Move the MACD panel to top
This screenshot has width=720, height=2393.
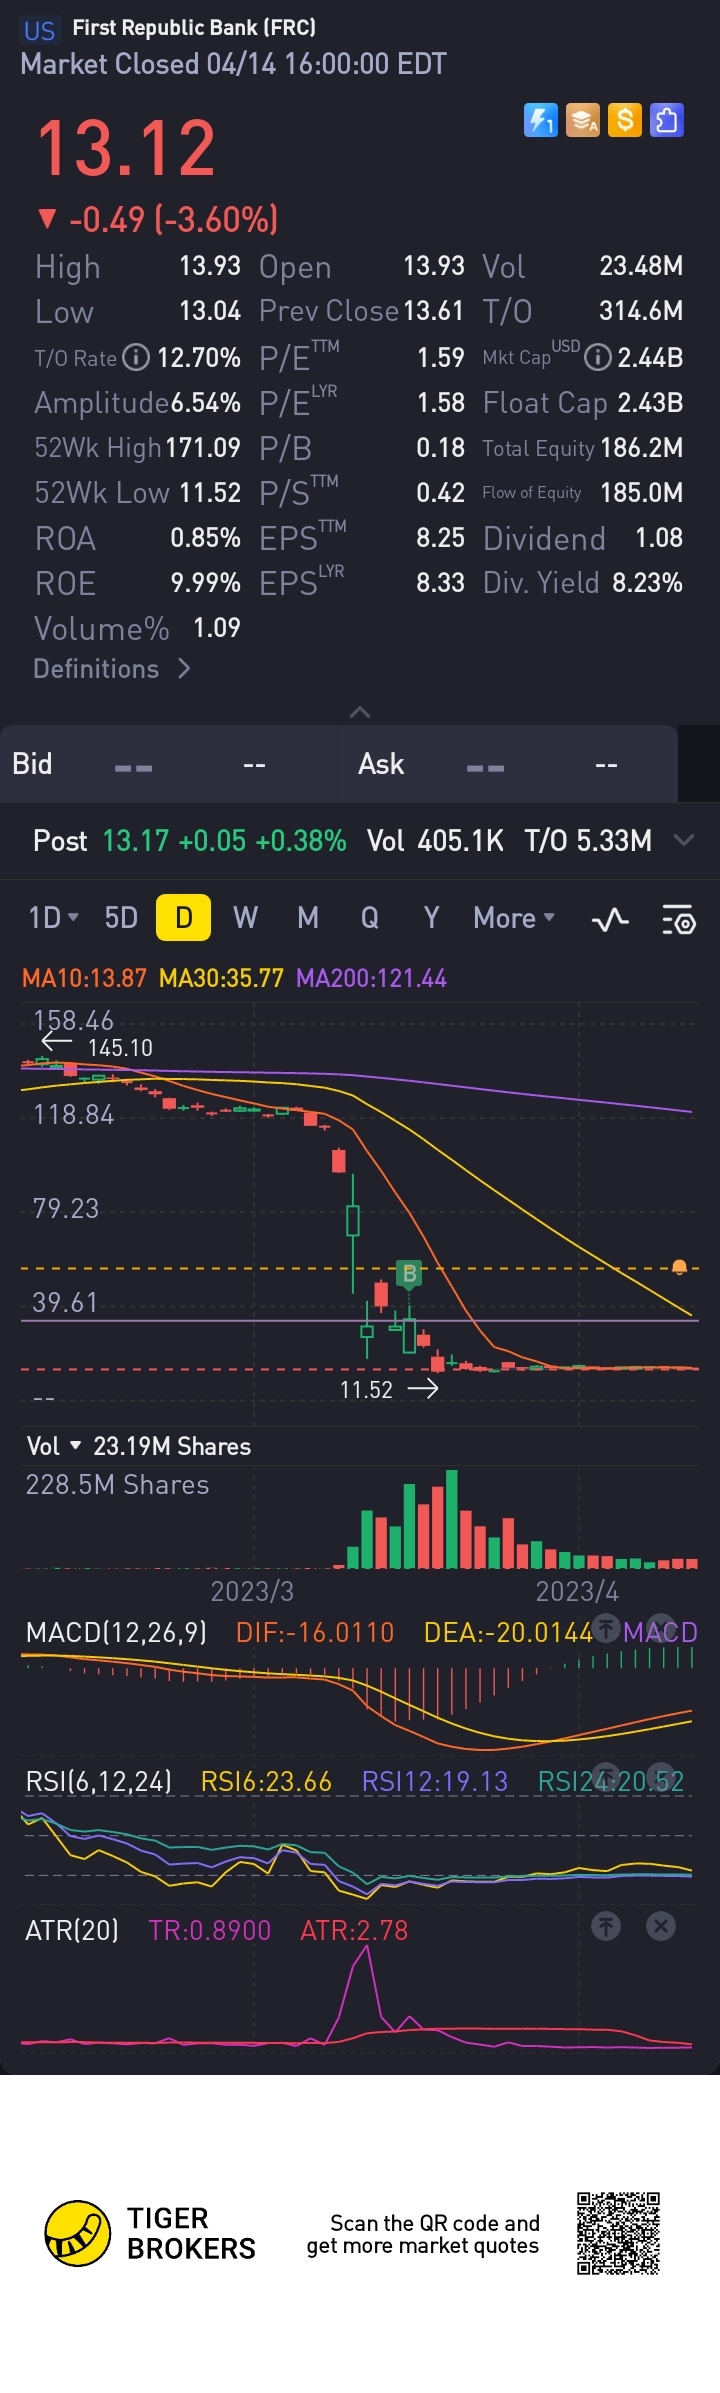coord(606,1628)
